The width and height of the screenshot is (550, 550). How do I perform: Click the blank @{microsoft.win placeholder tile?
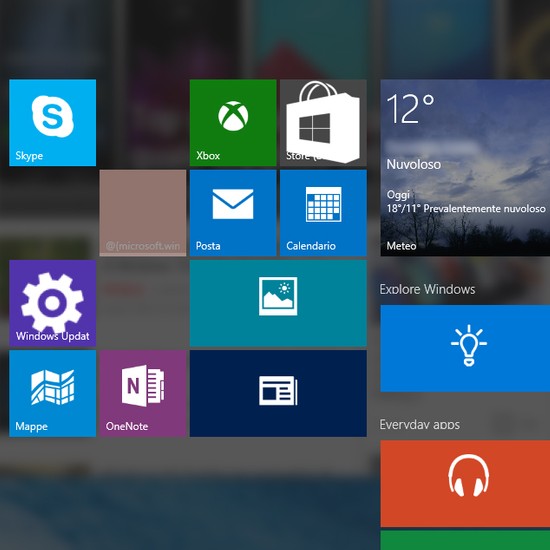[143, 213]
